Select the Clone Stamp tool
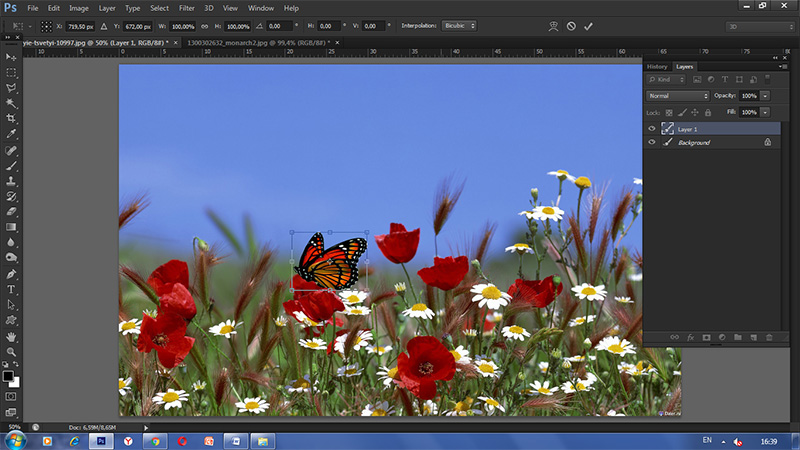Screen dimensions: 800x450 click(11, 181)
